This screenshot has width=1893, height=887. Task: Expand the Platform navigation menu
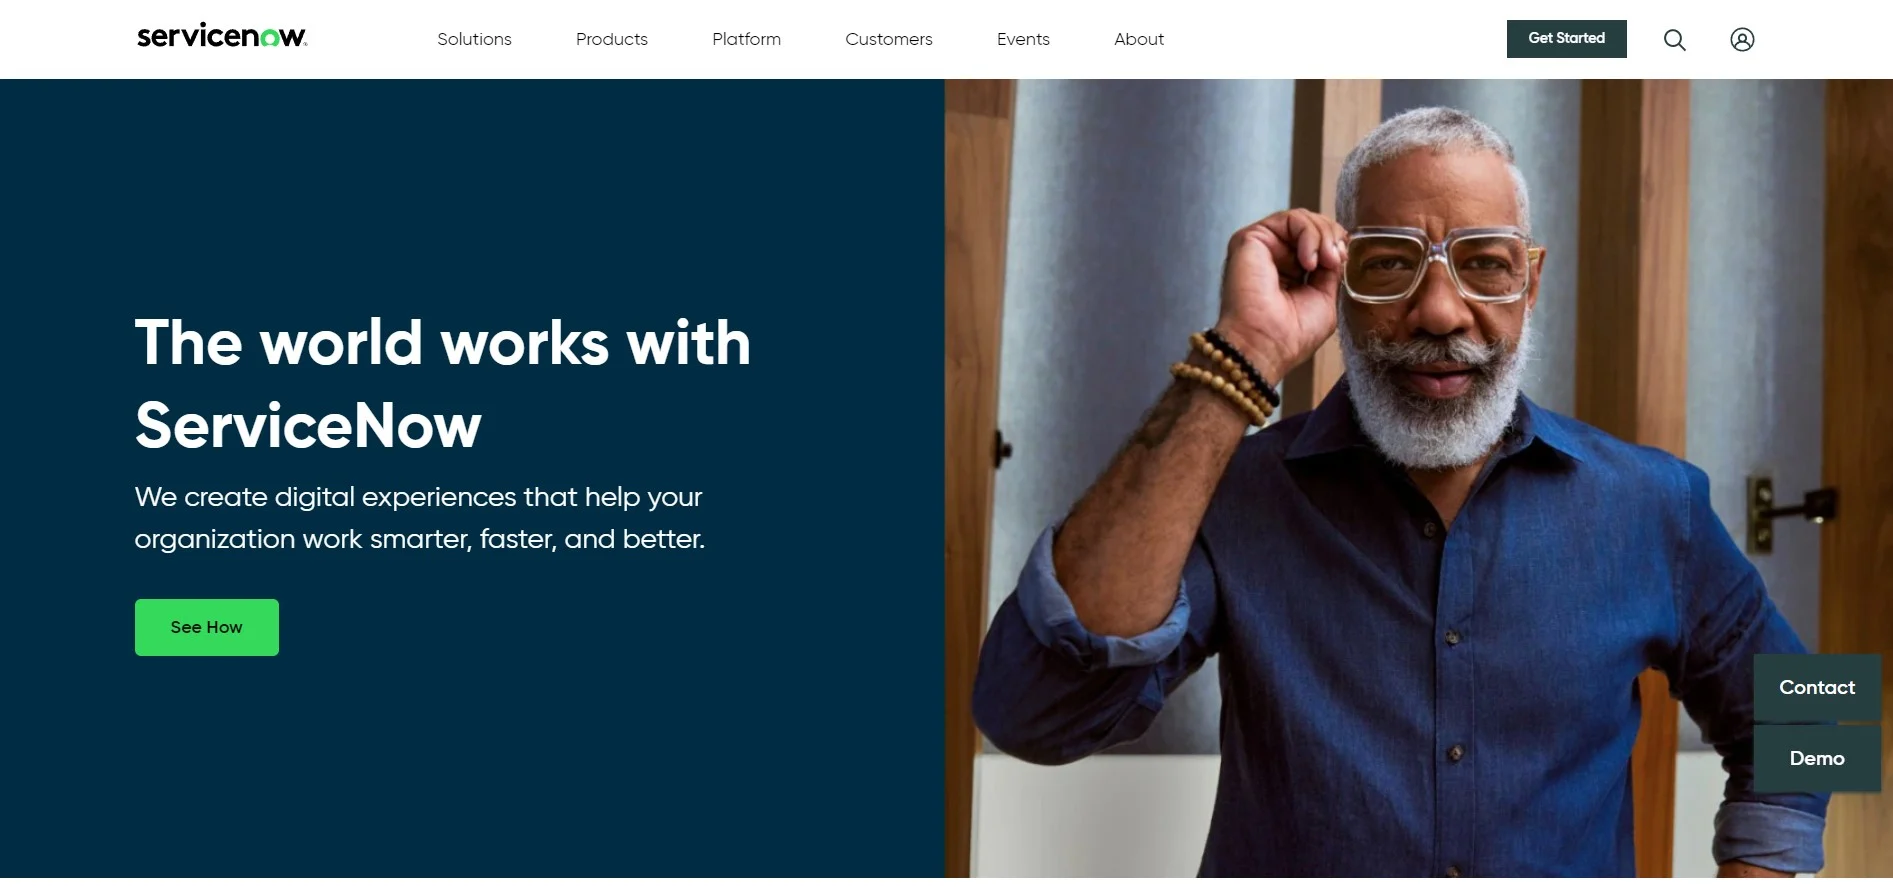tap(746, 39)
